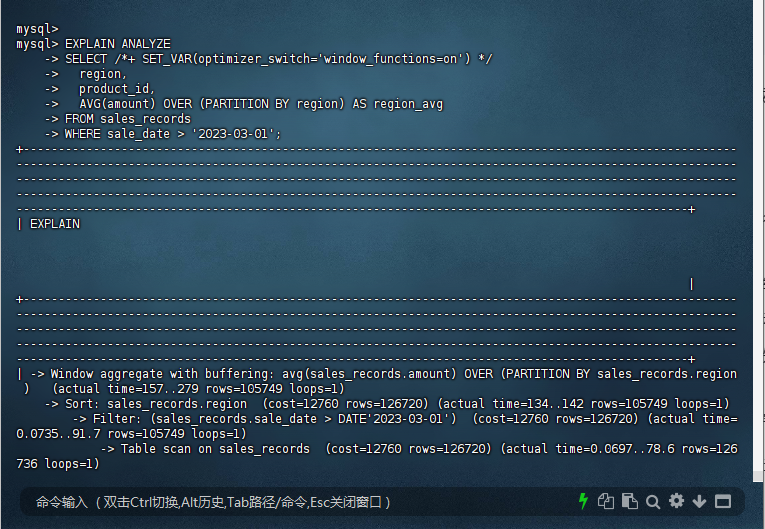Click the copy icon in command bar
This screenshot has width=765, height=529.
coord(605,501)
